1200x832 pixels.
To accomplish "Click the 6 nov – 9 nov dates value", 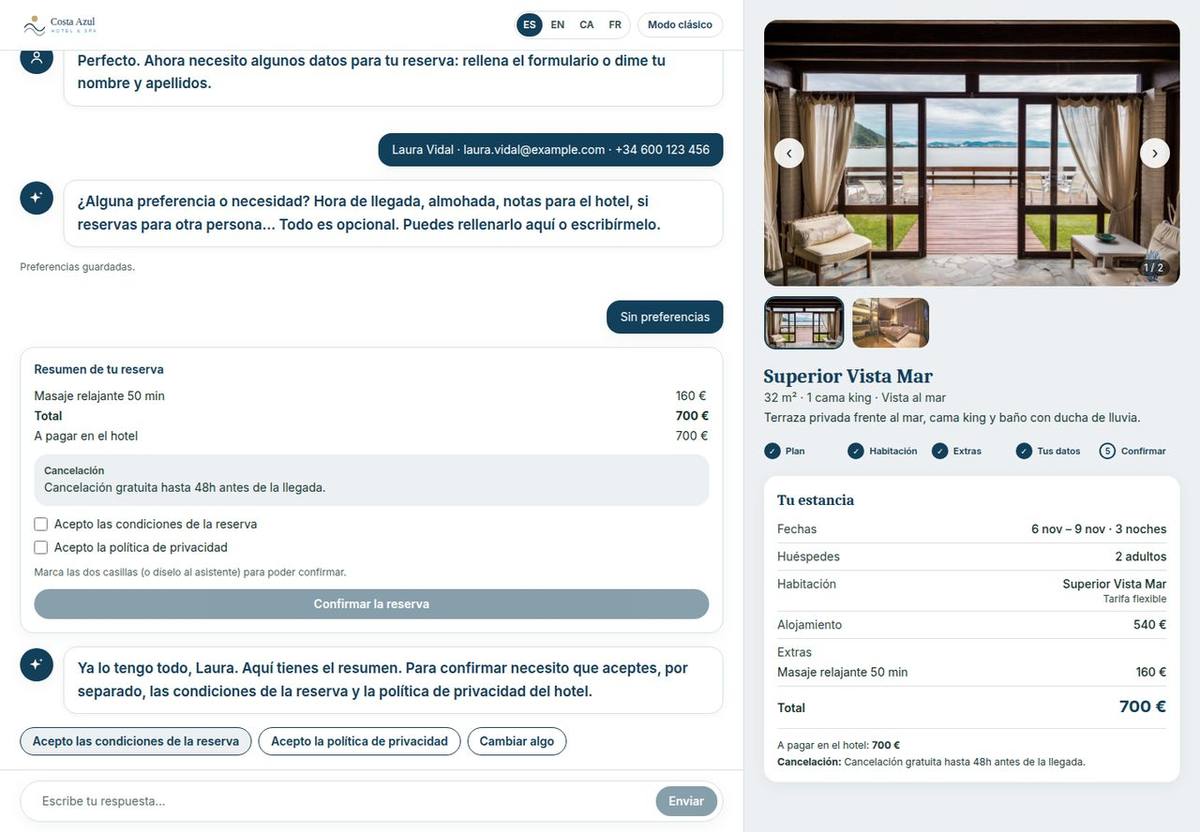I will [1099, 529].
